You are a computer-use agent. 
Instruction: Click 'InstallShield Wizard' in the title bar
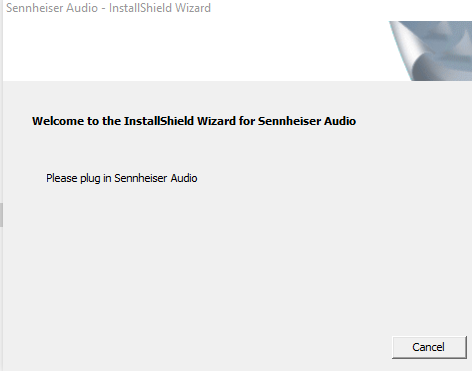click(x=160, y=8)
